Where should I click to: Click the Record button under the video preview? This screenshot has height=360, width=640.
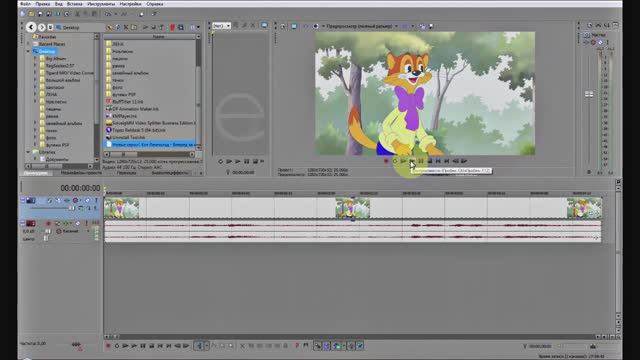click(x=386, y=161)
